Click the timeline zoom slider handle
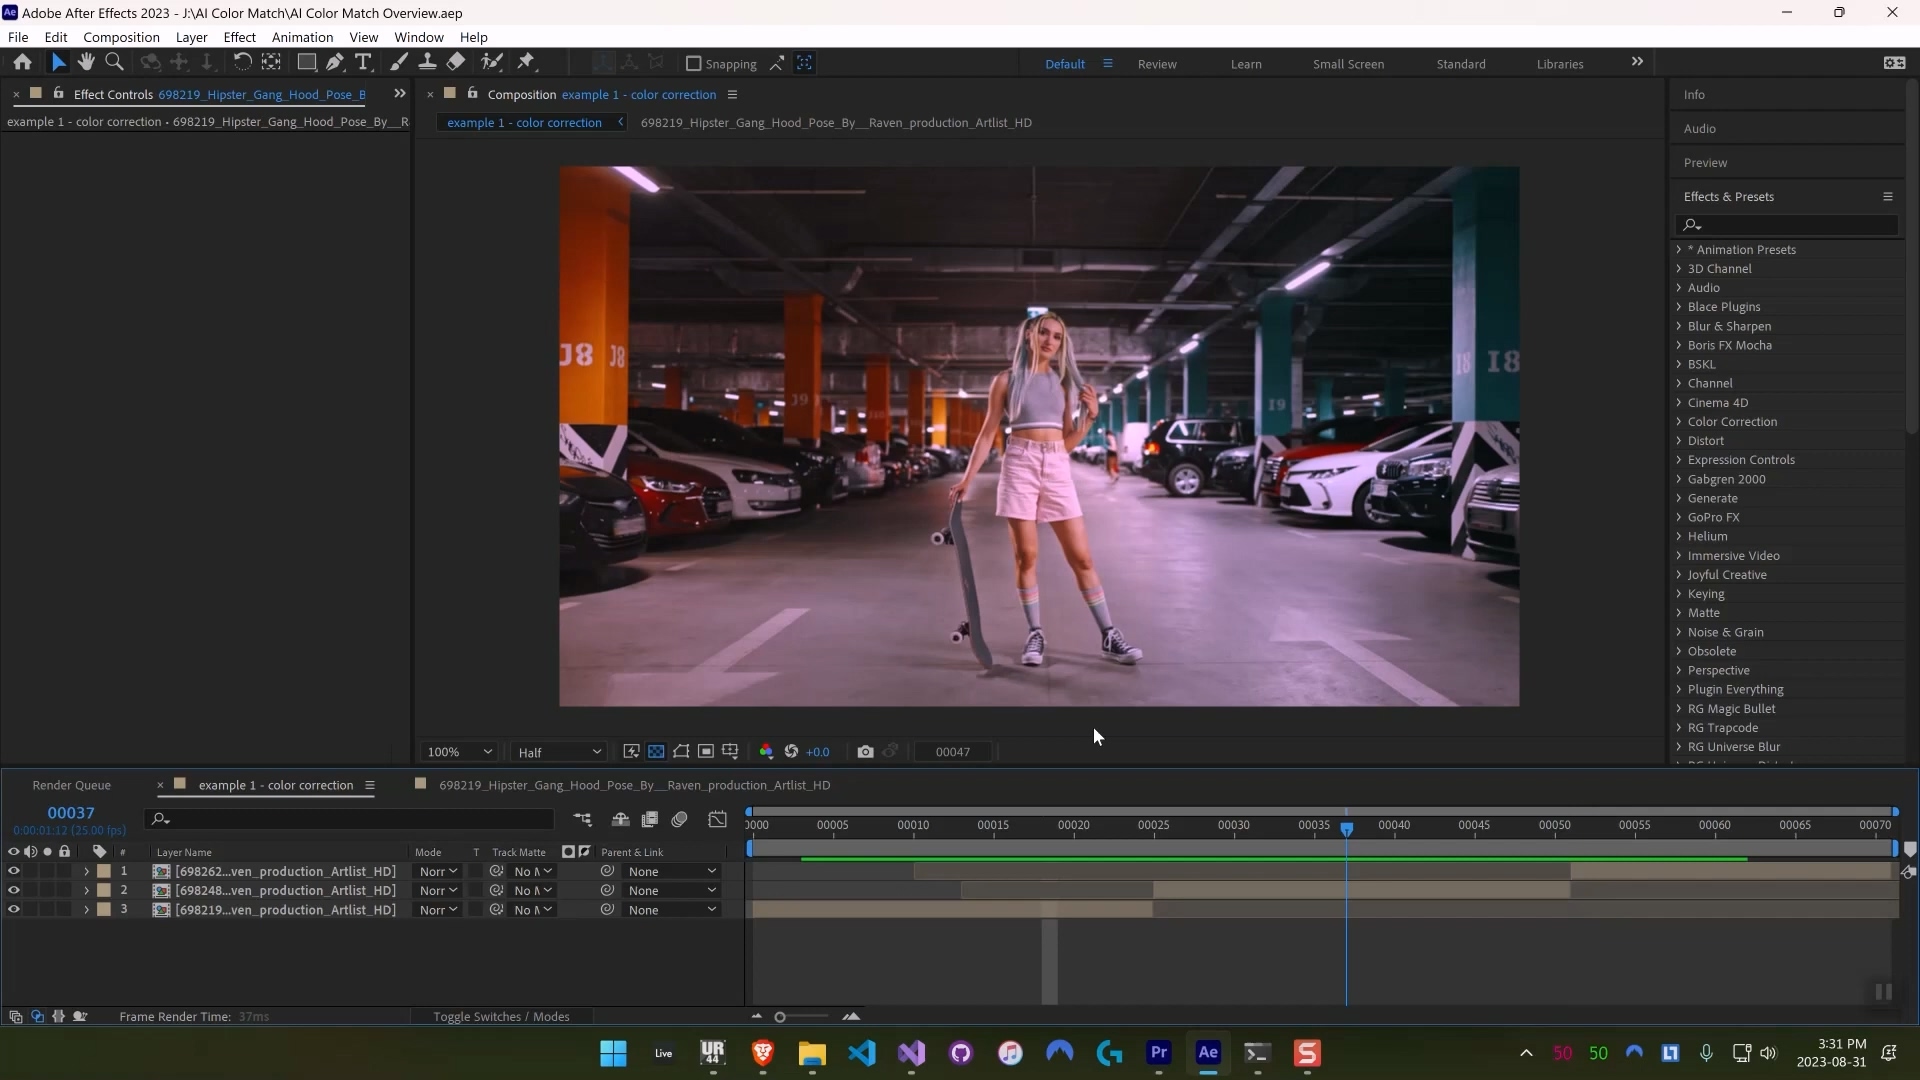 (x=780, y=1017)
